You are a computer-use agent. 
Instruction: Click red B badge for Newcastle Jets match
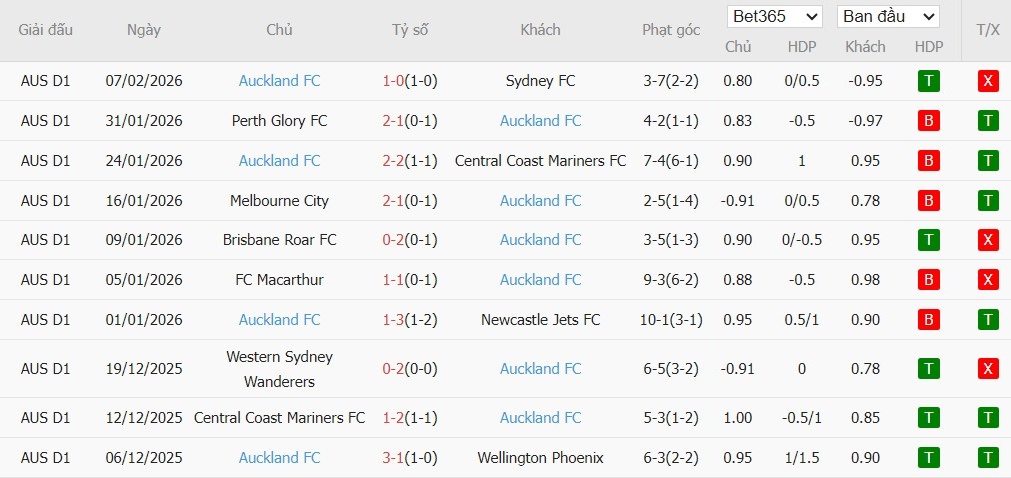(x=928, y=320)
